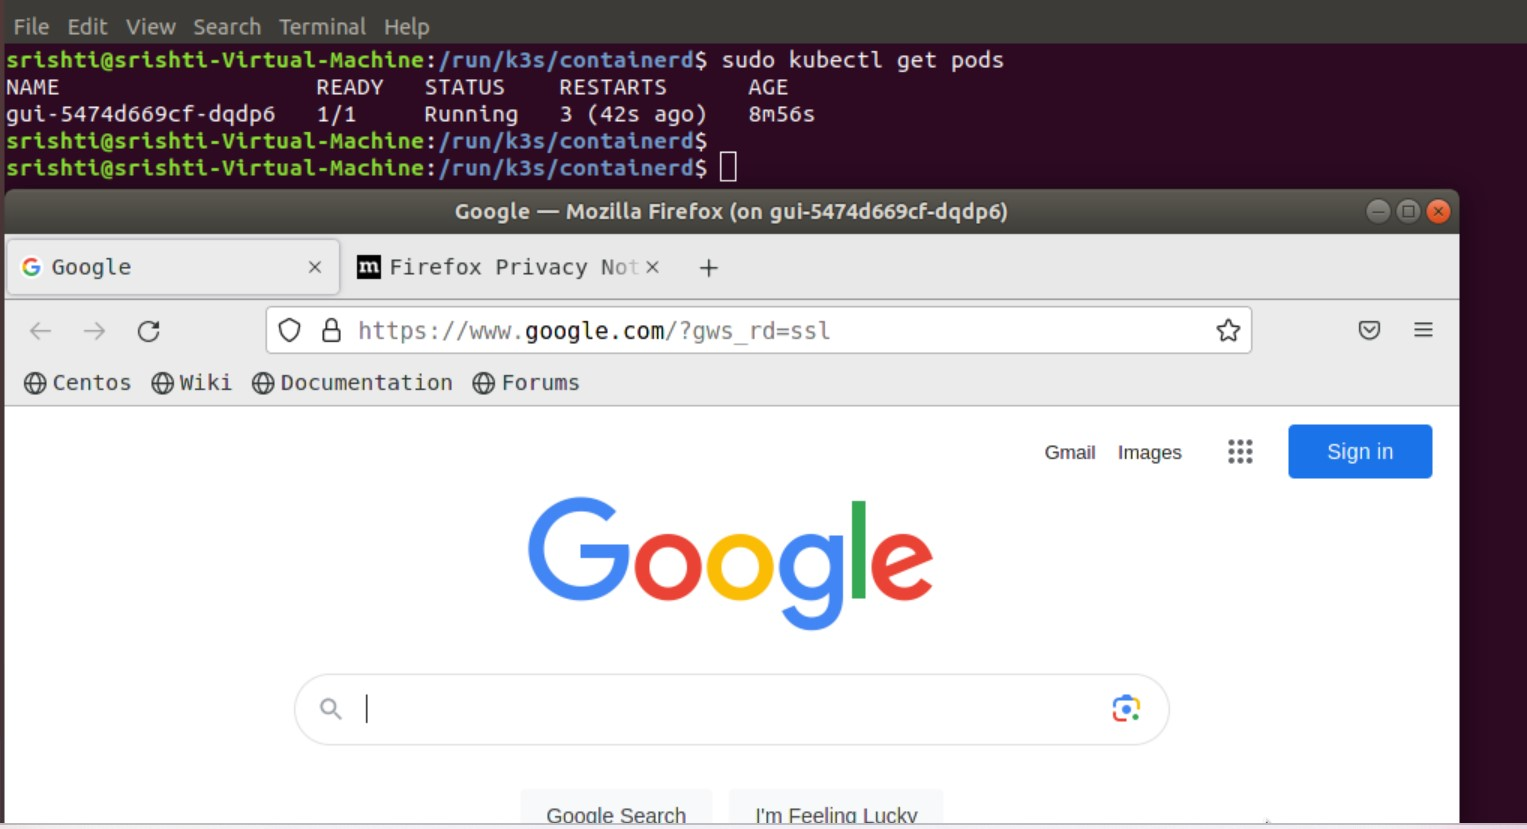Open the Pocket save icon in toolbar
This screenshot has height=829, width=1527.
pos(1370,330)
